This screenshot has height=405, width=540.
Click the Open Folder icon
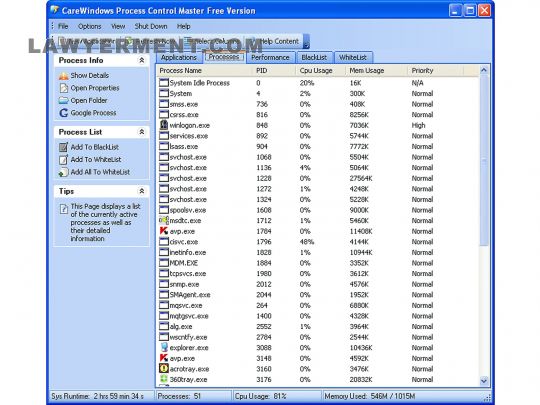click(x=64, y=101)
